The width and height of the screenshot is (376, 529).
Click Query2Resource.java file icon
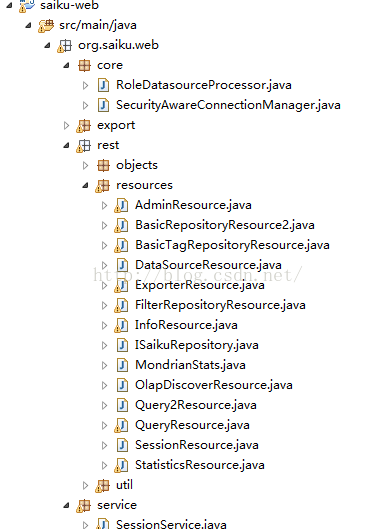click(122, 405)
